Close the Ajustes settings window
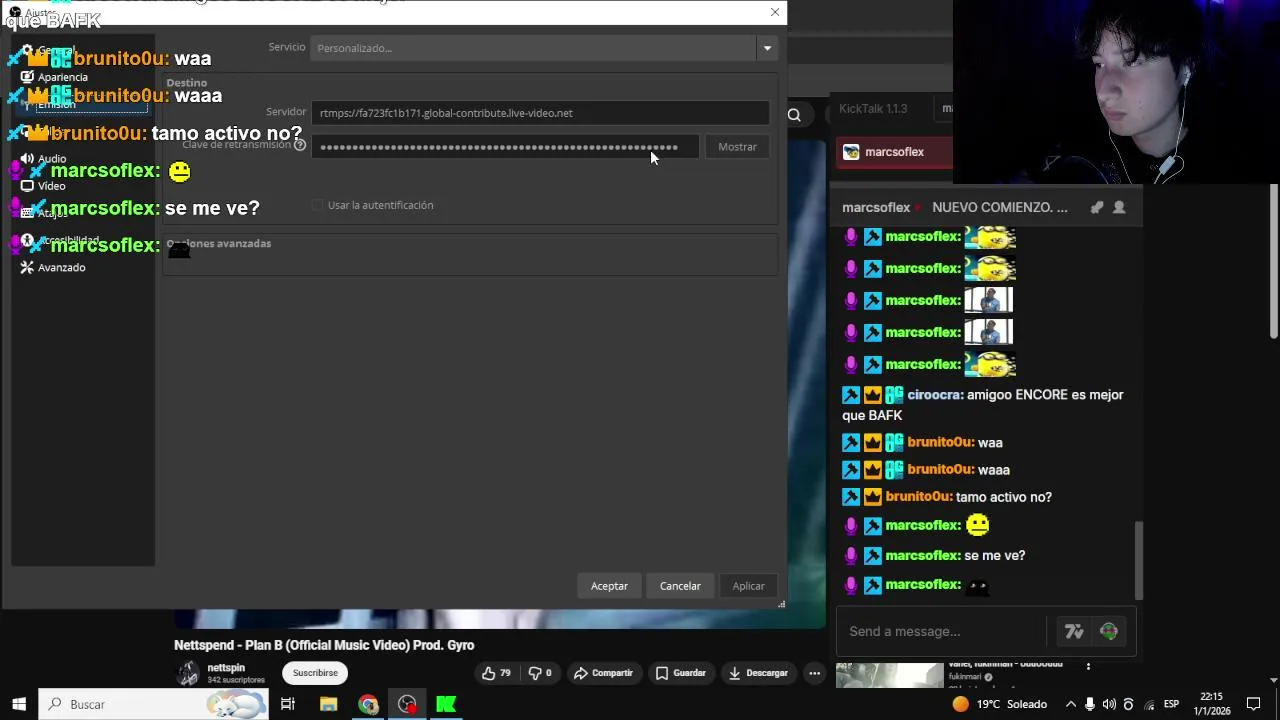The image size is (1280, 720). click(775, 12)
